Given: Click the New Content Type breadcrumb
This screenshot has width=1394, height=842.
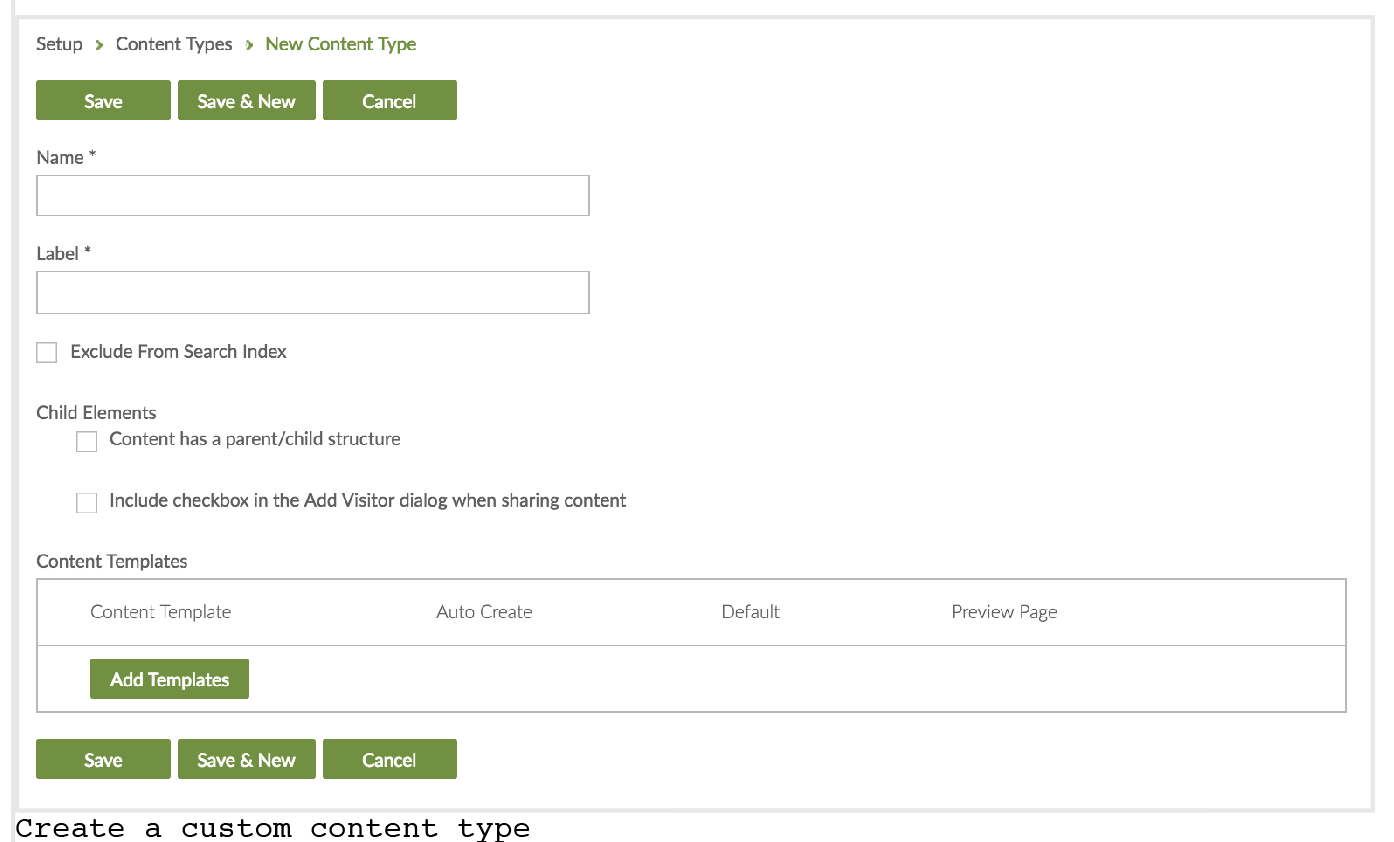Looking at the screenshot, I should point(340,44).
